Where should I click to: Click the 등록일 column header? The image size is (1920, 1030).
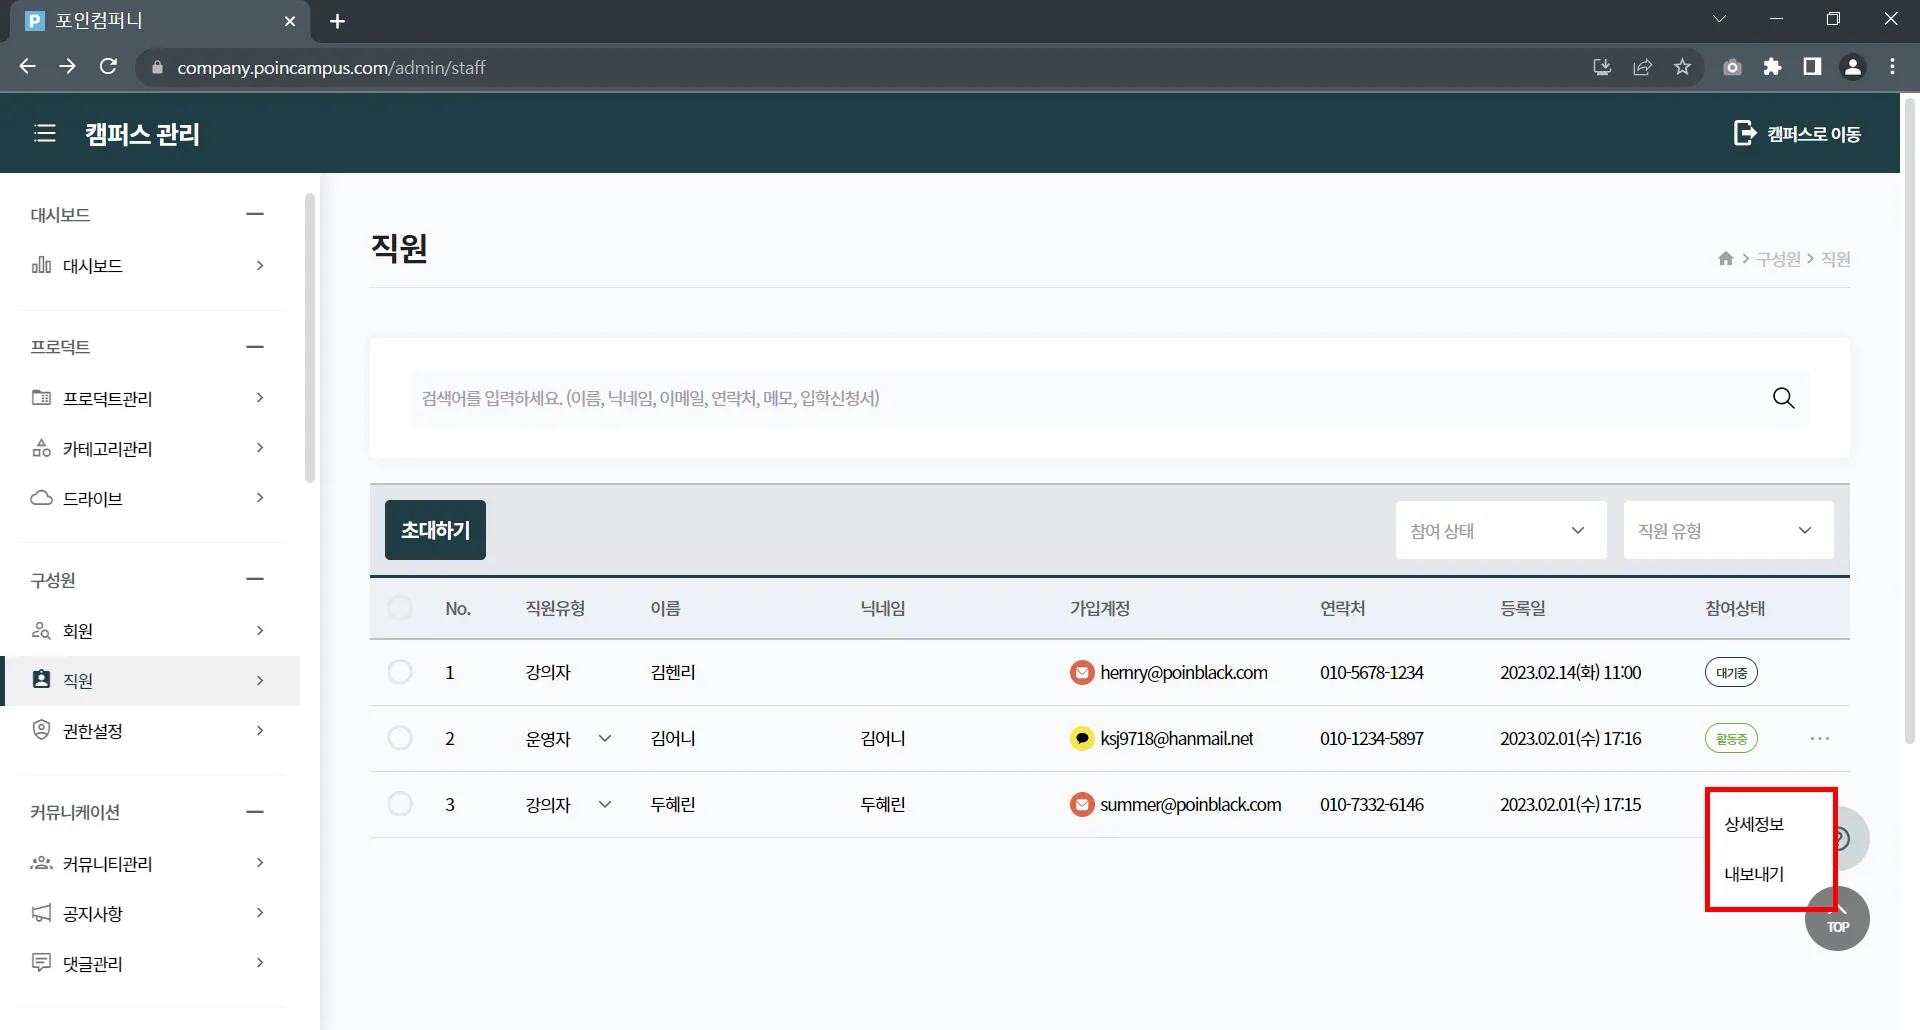tap(1522, 608)
